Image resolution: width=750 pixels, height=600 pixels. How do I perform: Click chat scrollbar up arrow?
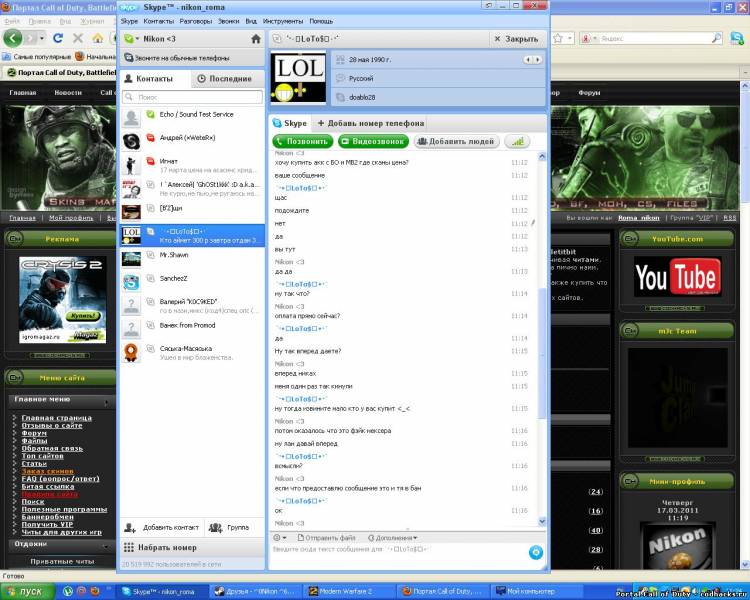pos(542,156)
